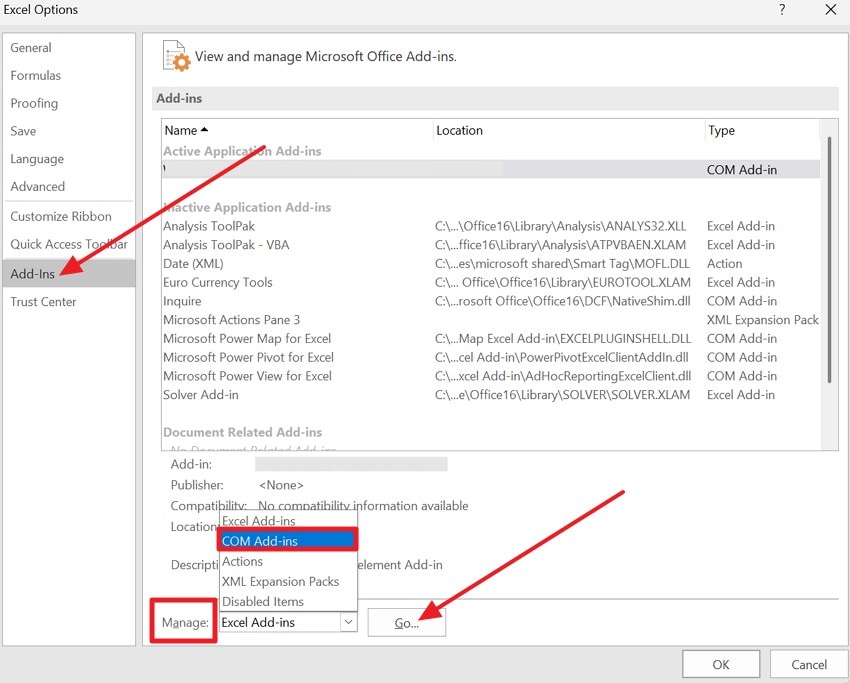Choose Excel Add-ins from the dropdown list

coord(288,521)
